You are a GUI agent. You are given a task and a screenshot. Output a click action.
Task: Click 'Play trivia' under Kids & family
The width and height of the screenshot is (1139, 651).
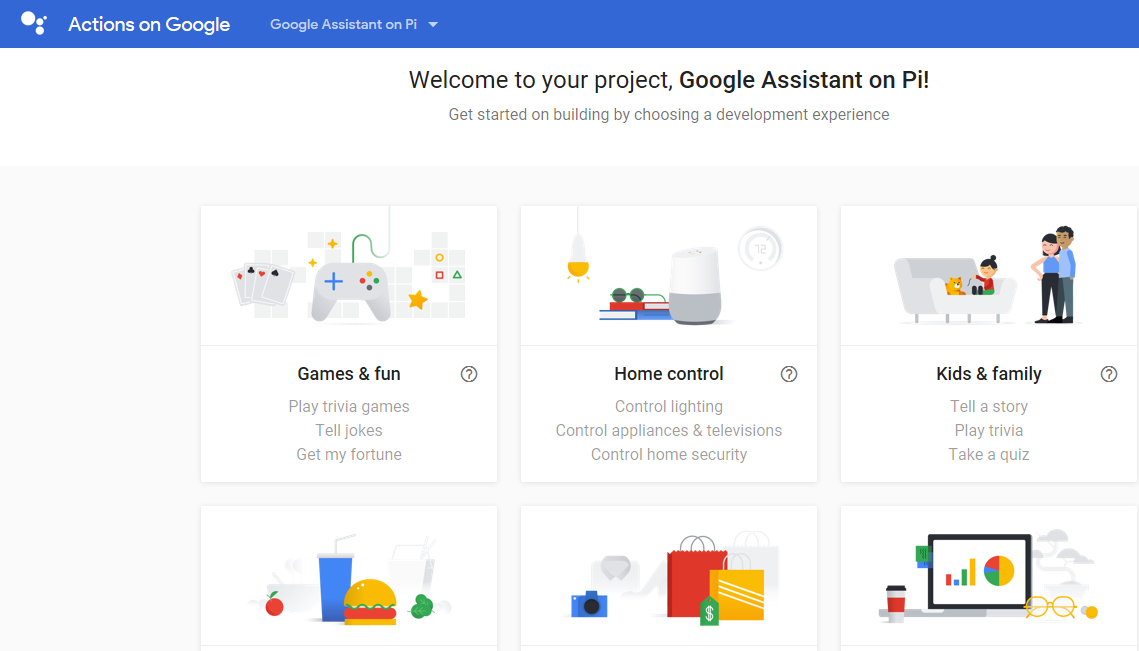coord(989,430)
